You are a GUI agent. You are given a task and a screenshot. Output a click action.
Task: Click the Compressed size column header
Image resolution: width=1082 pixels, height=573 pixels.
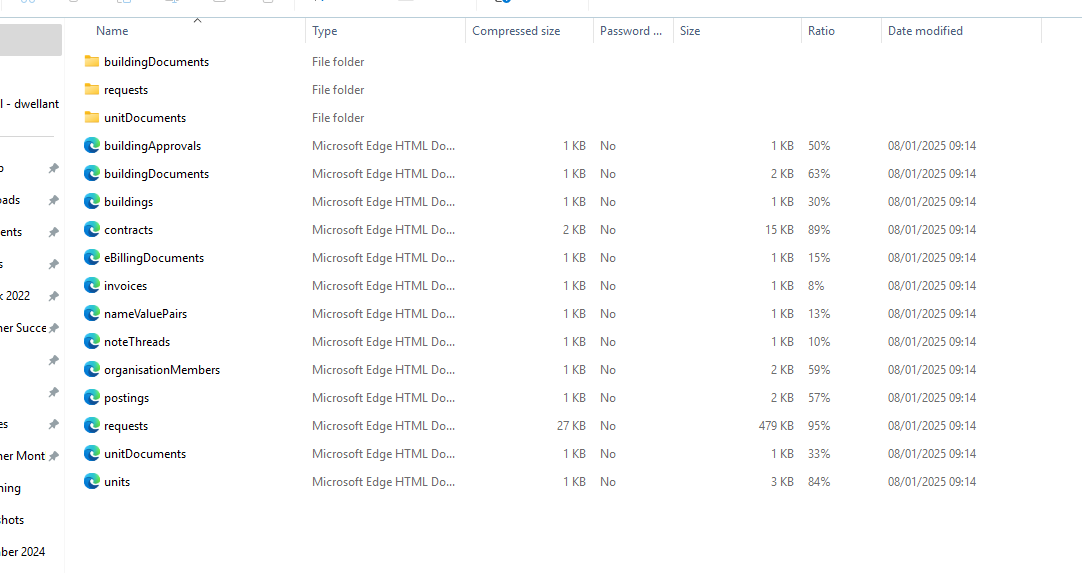click(x=516, y=31)
